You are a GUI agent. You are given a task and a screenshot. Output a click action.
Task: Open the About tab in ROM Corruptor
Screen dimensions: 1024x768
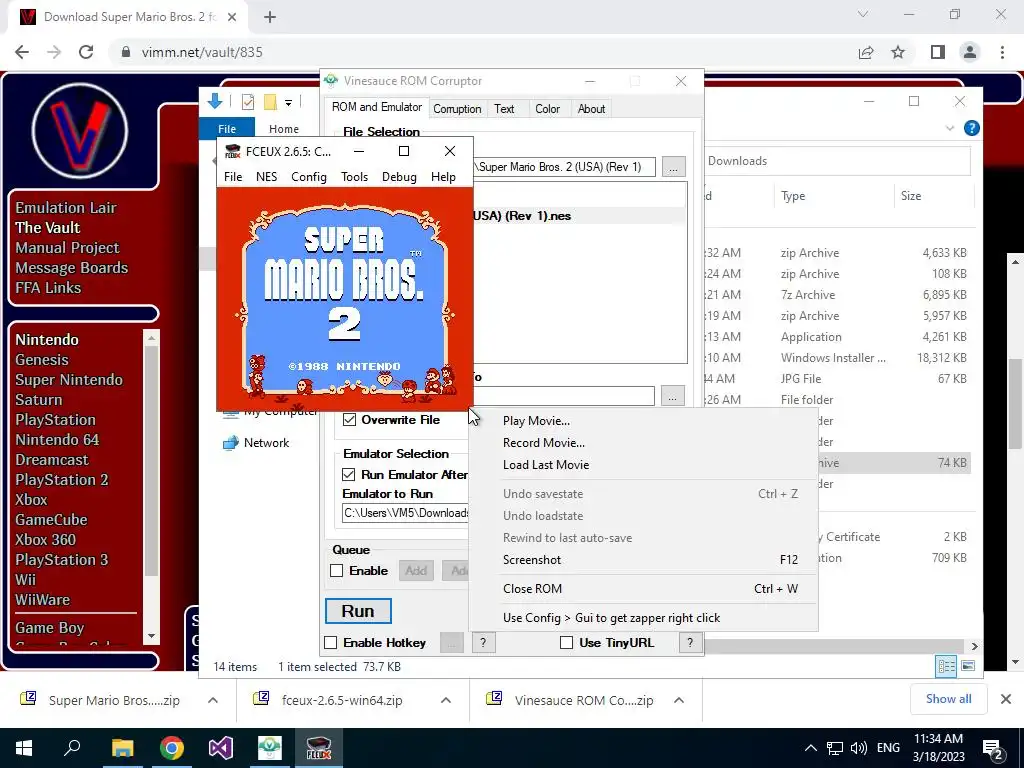tap(591, 109)
